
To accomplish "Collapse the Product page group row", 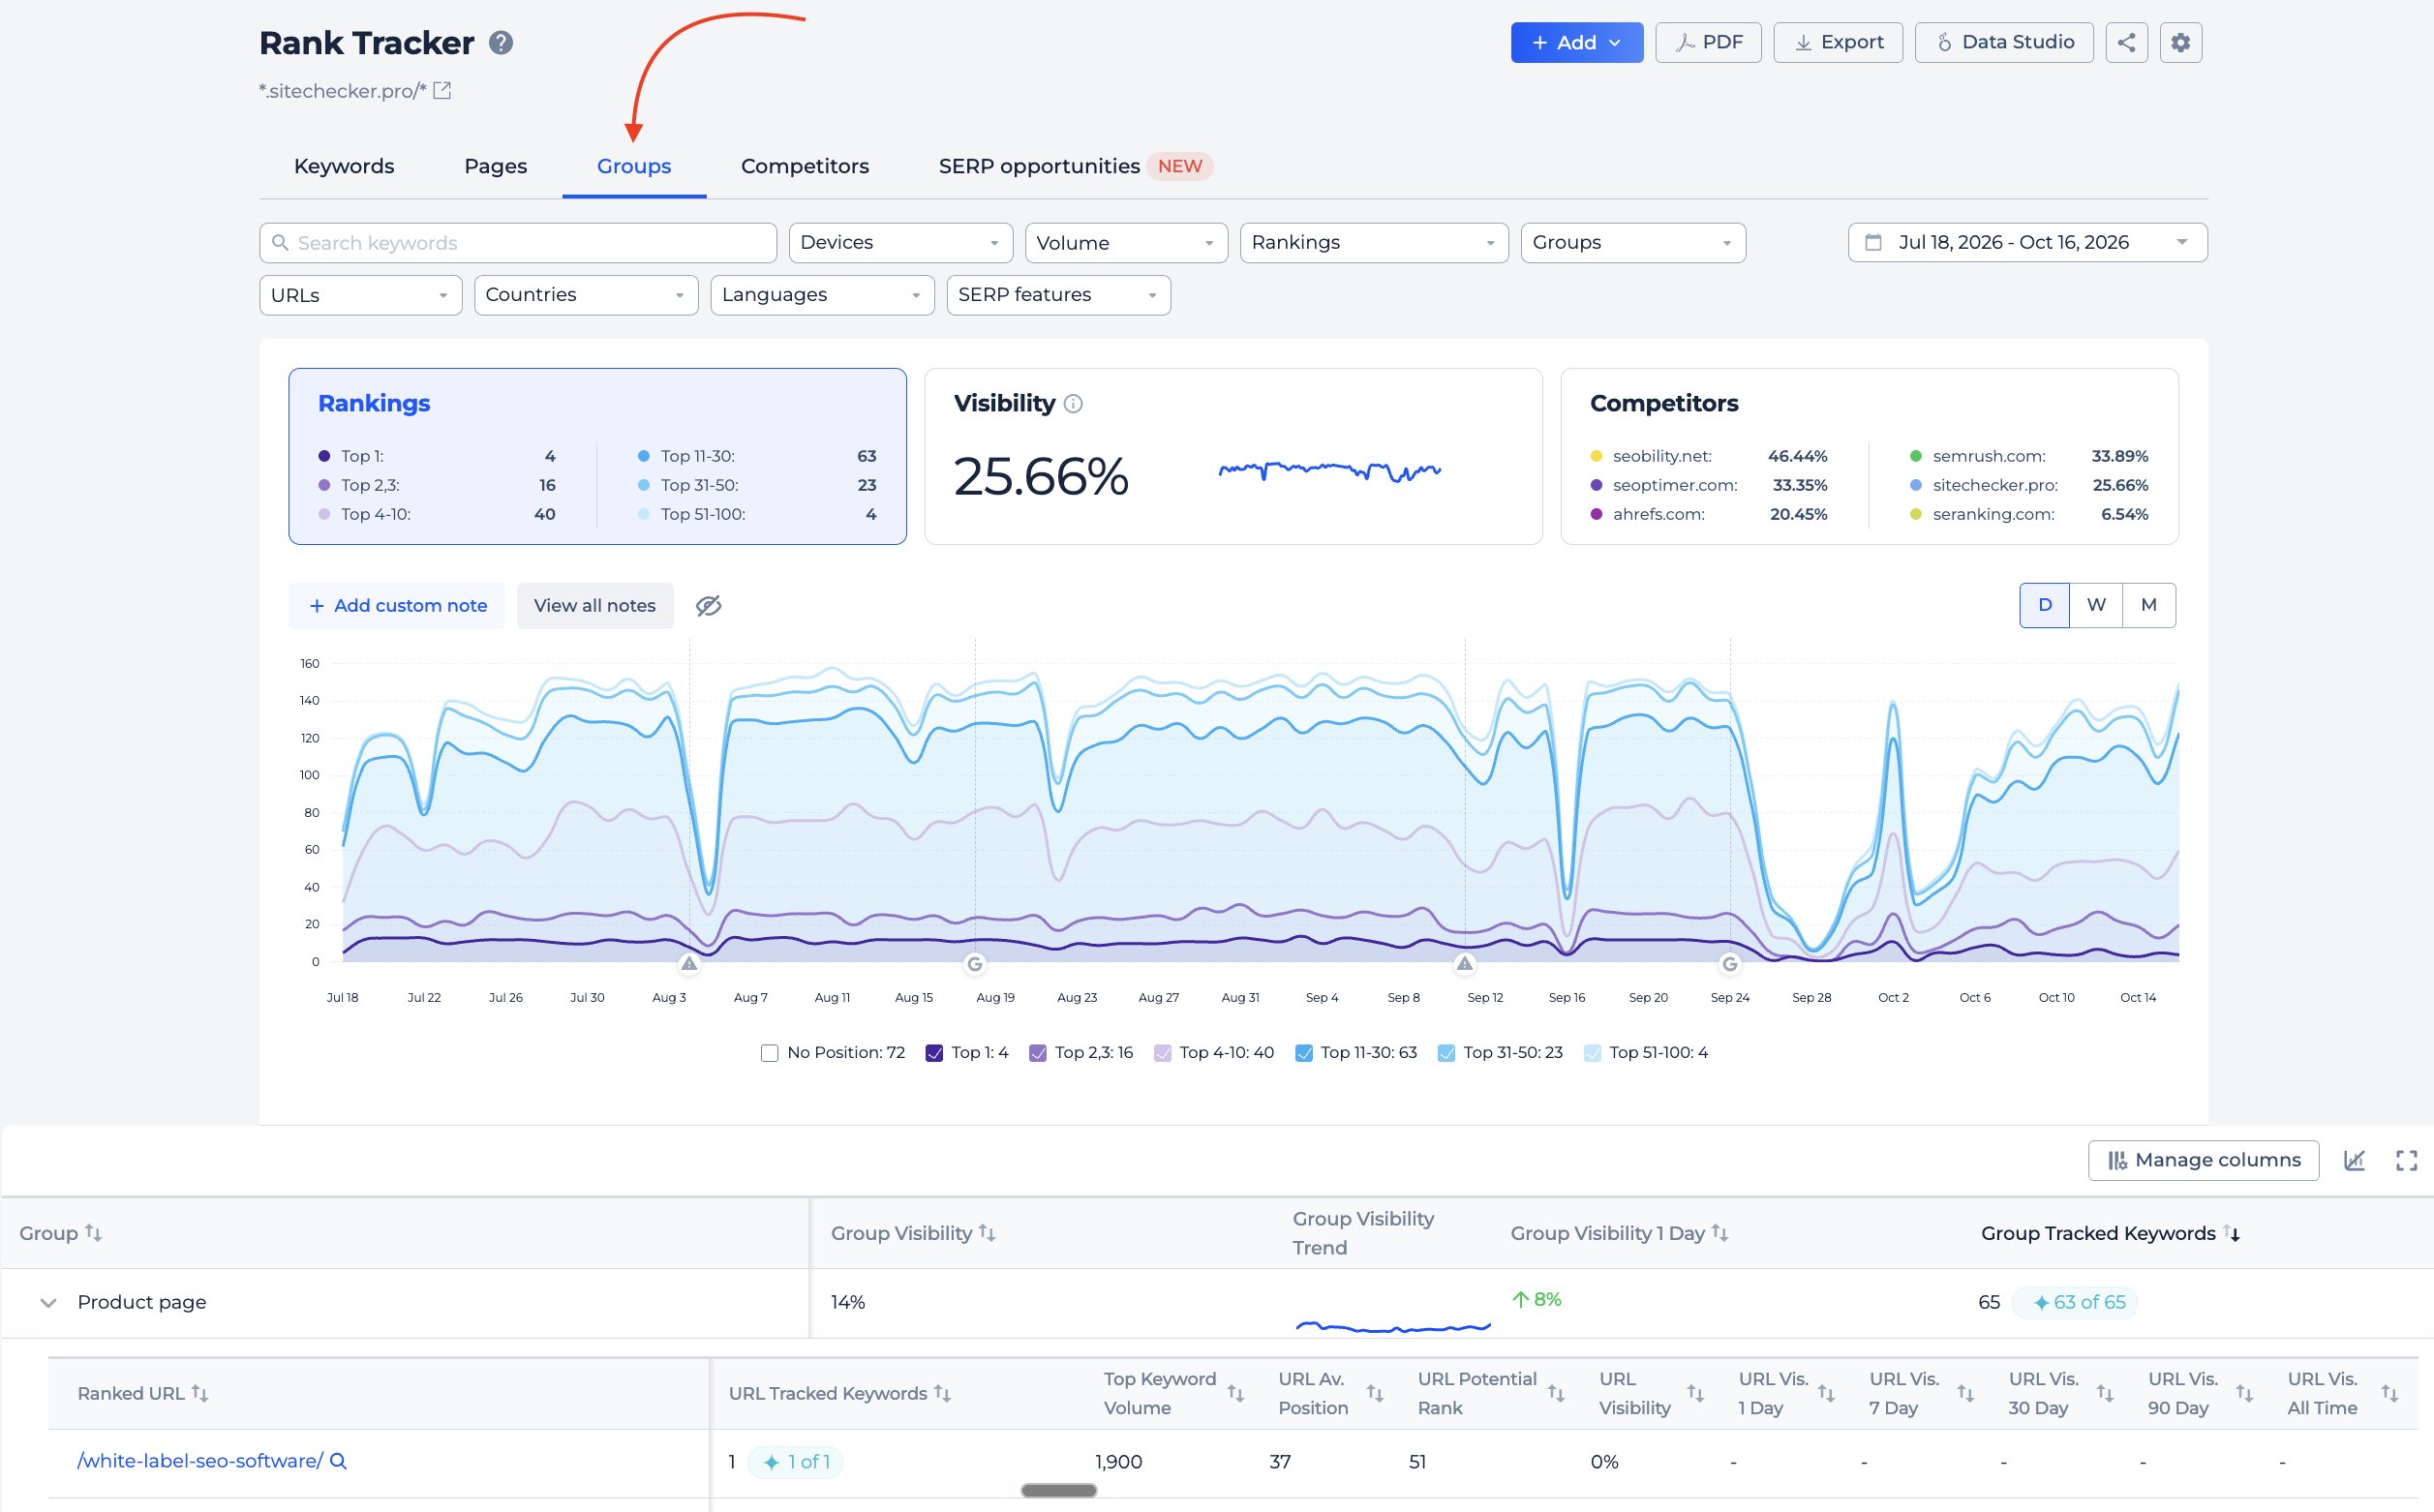I will click(x=47, y=1303).
